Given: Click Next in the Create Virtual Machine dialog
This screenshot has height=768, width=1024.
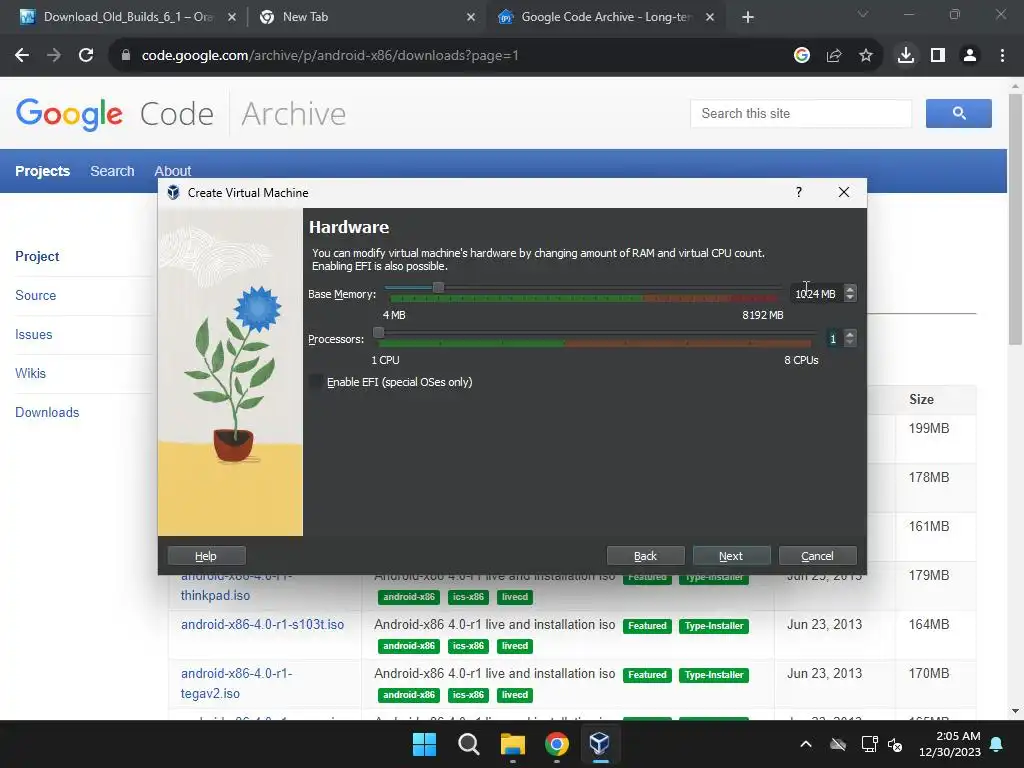Looking at the screenshot, I should tap(731, 556).
